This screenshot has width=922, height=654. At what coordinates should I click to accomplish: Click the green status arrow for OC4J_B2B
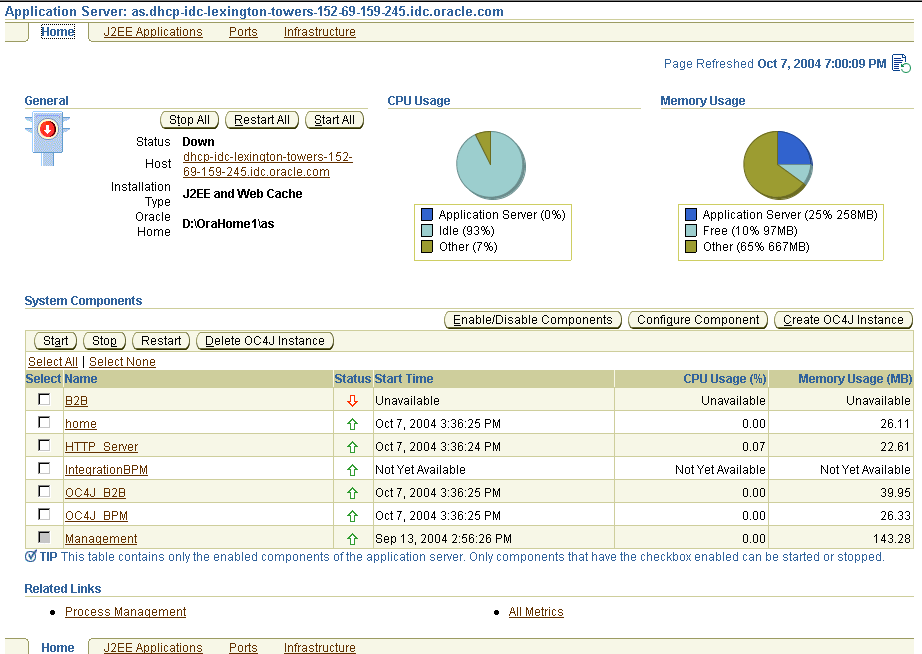point(352,493)
